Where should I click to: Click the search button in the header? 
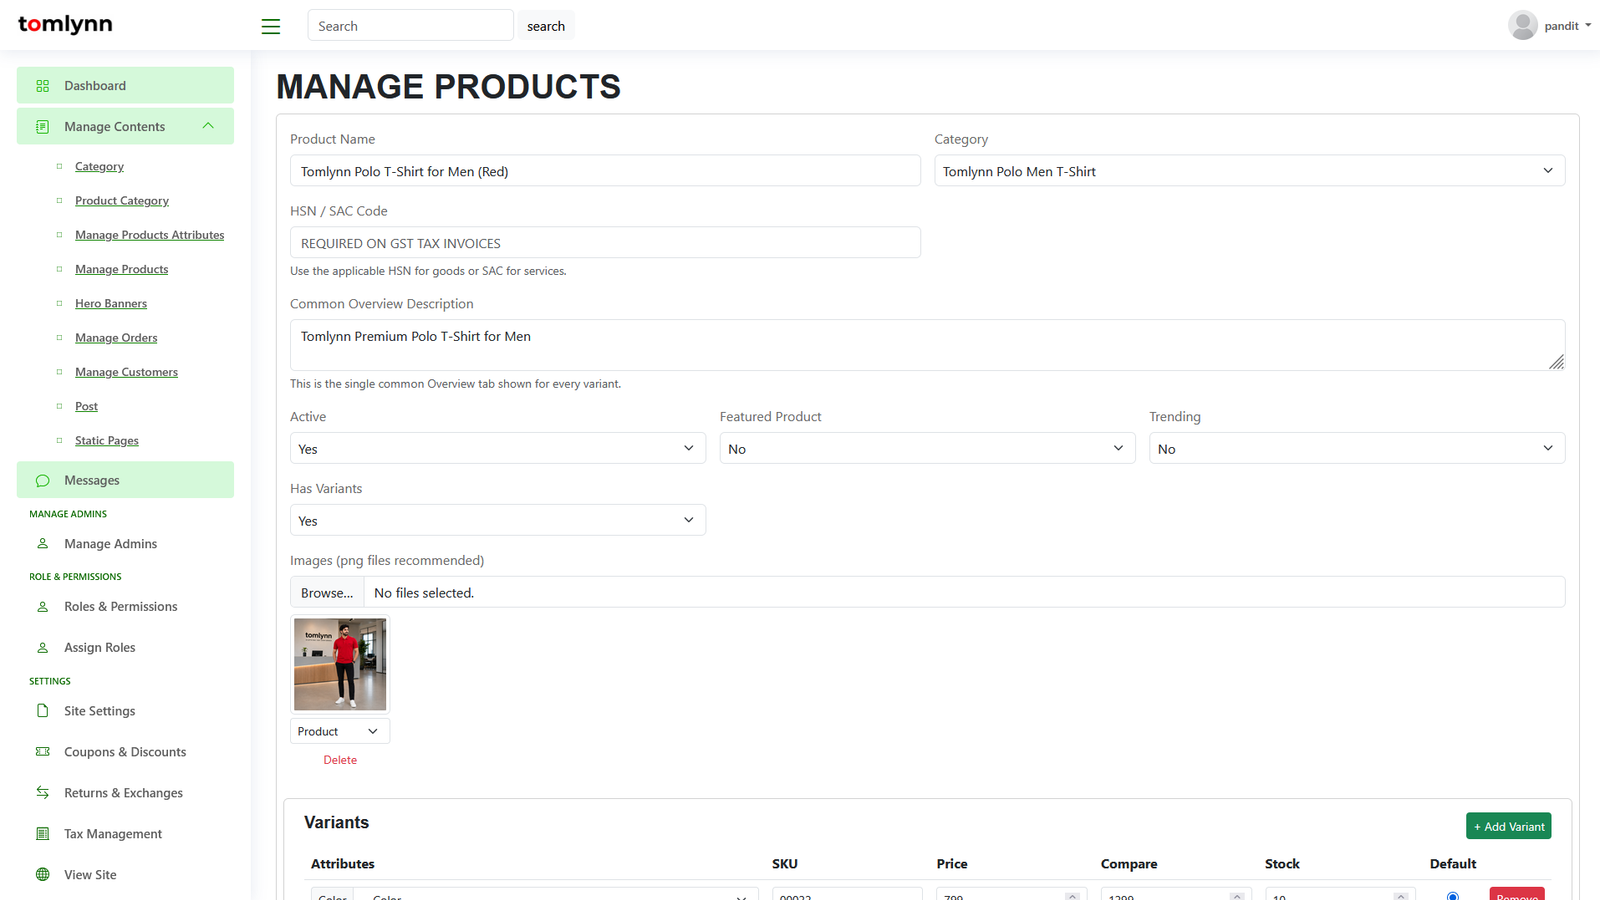[546, 26]
